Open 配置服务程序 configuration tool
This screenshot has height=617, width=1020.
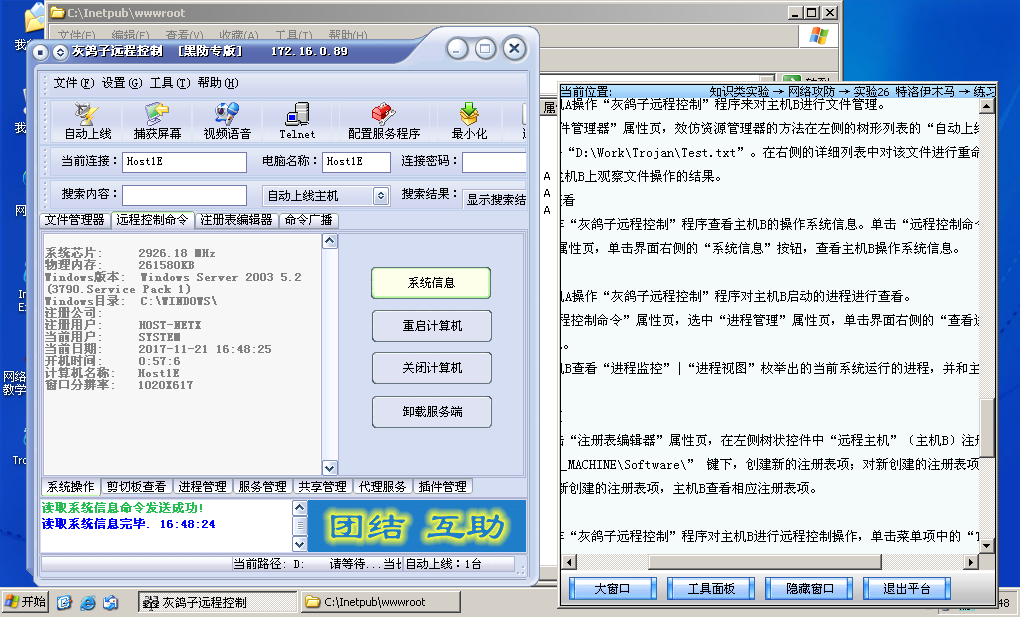click(x=384, y=122)
